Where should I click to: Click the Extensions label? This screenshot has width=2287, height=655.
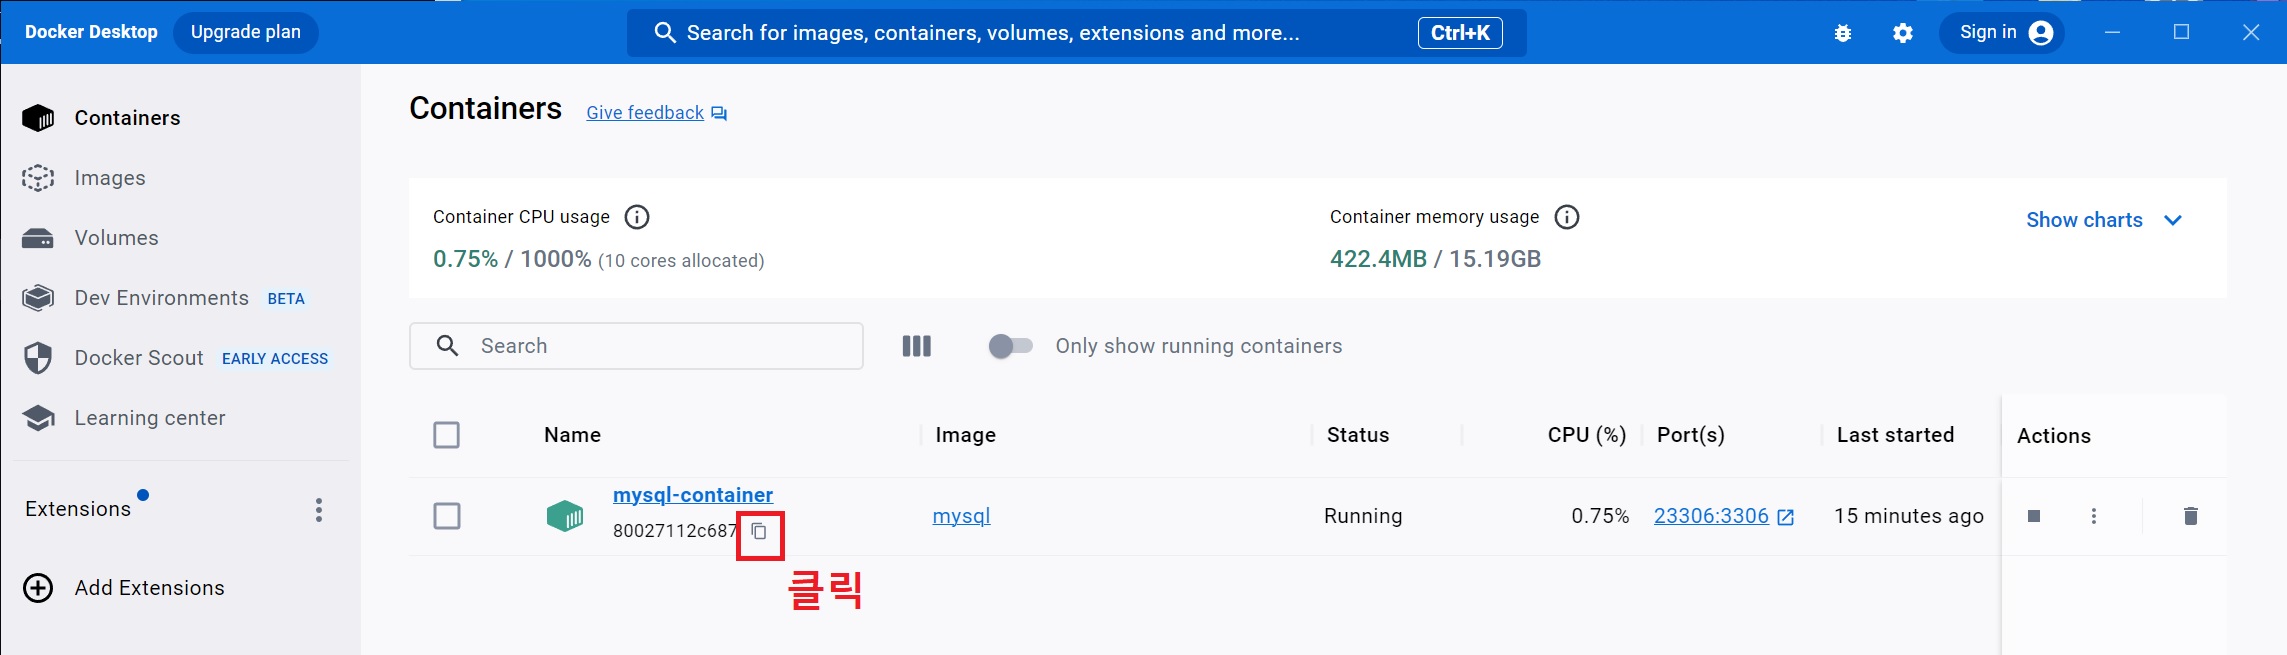click(x=78, y=509)
